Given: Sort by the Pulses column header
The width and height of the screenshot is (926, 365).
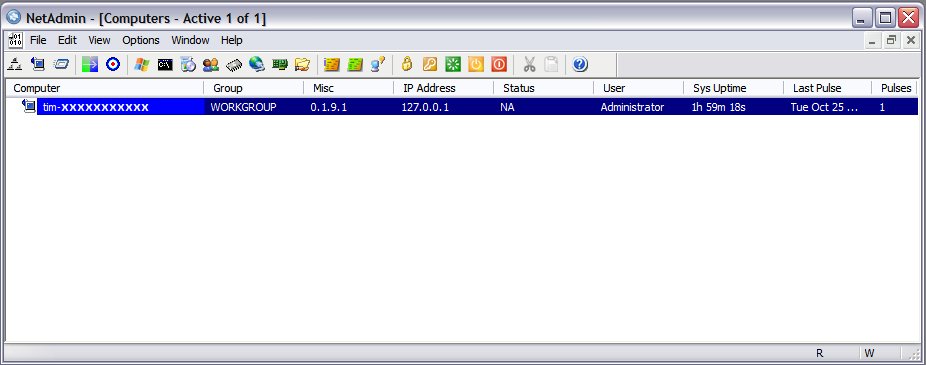Looking at the screenshot, I should click(895, 88).
